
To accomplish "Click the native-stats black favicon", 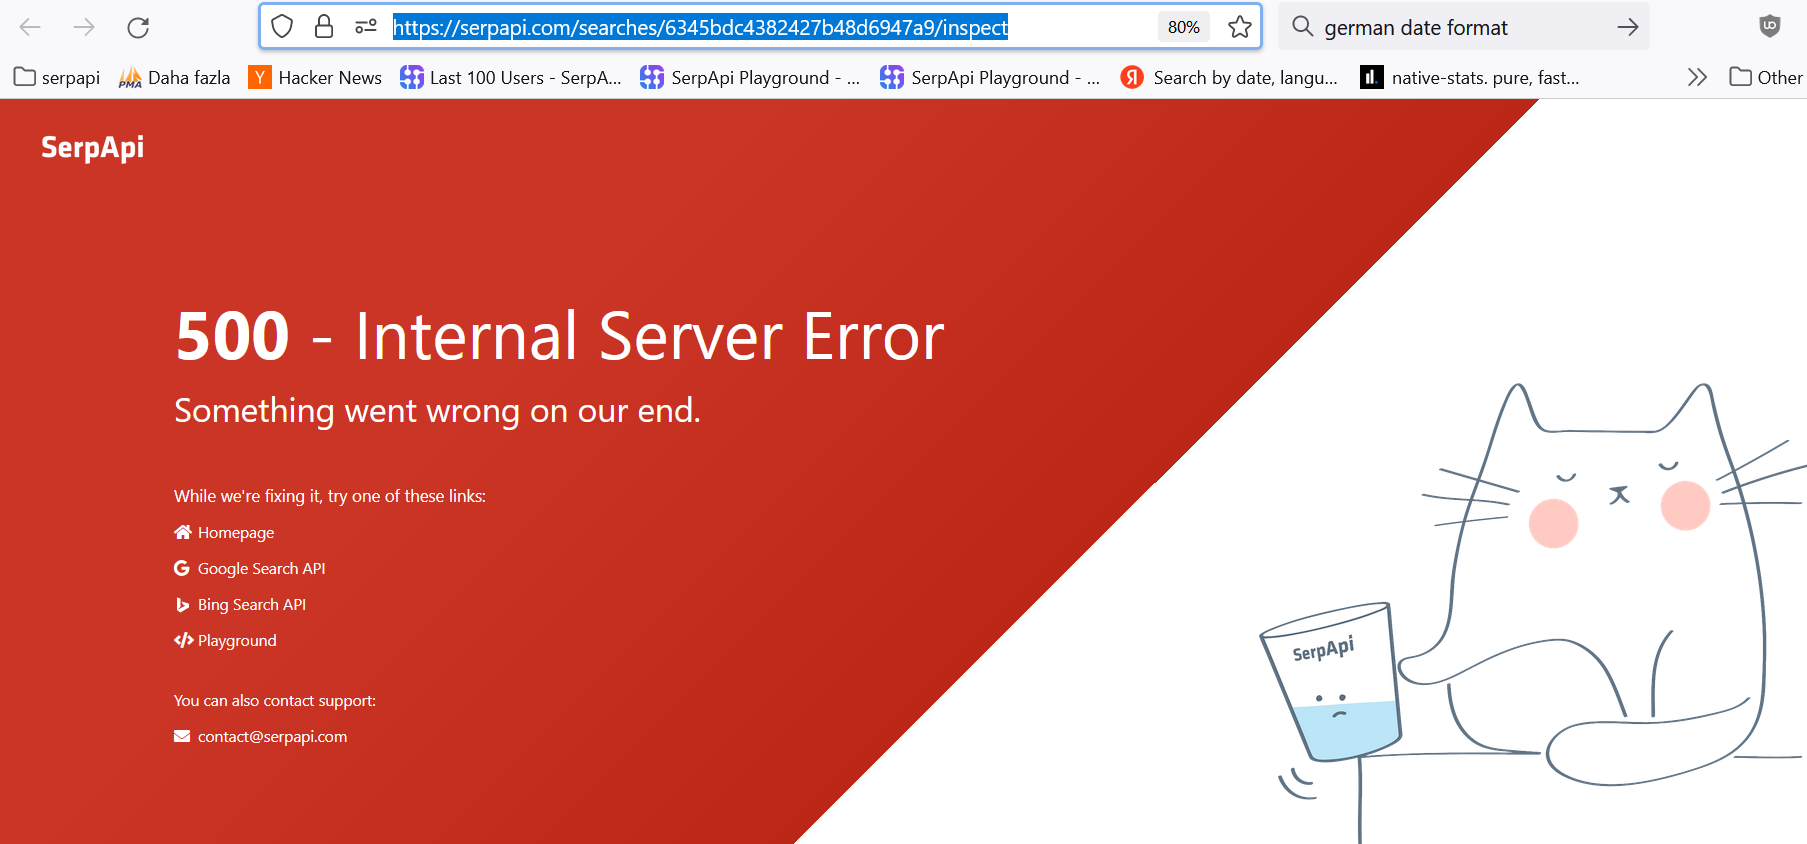I will (x=1372, y=77).
